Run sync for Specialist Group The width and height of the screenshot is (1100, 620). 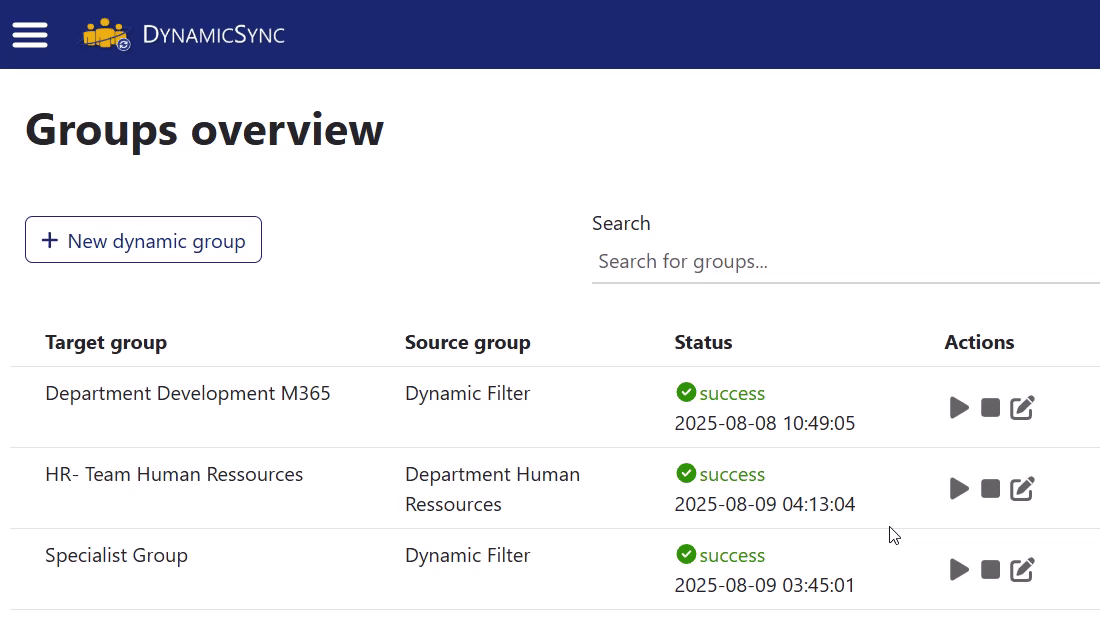pos(958,569)
